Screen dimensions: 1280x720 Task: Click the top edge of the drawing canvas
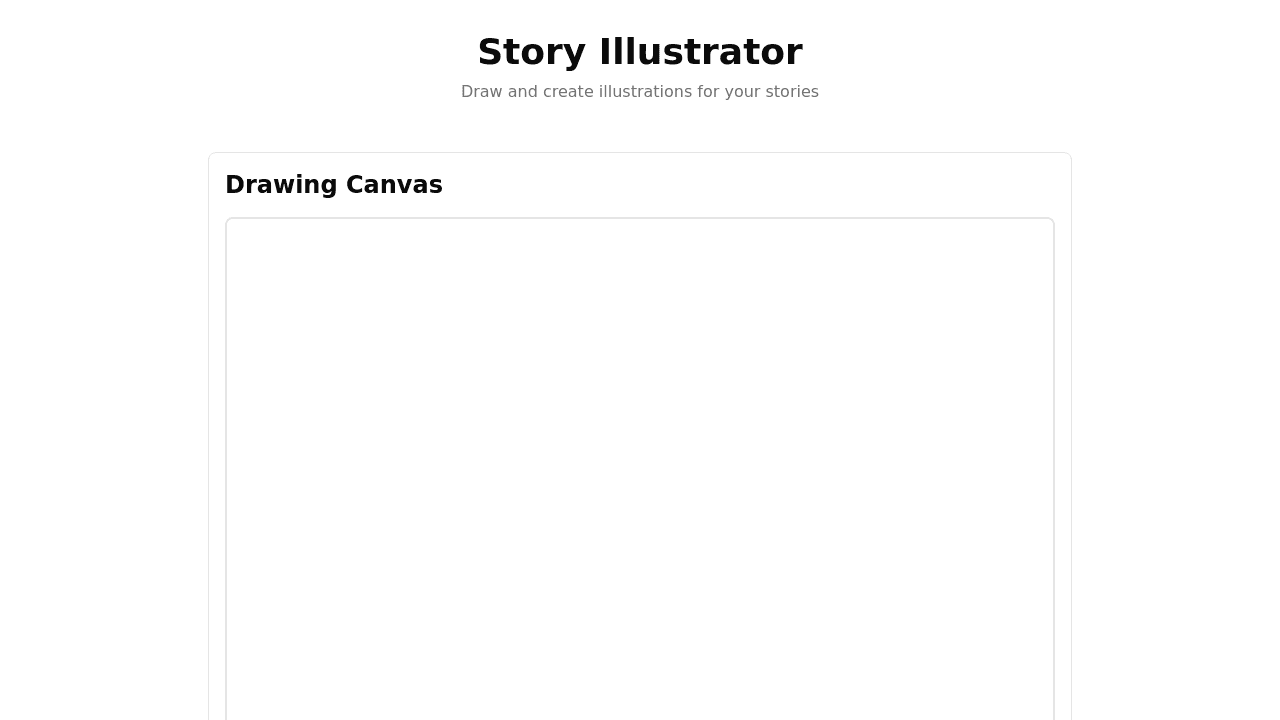pyautogui.click(x=640, y=221)
